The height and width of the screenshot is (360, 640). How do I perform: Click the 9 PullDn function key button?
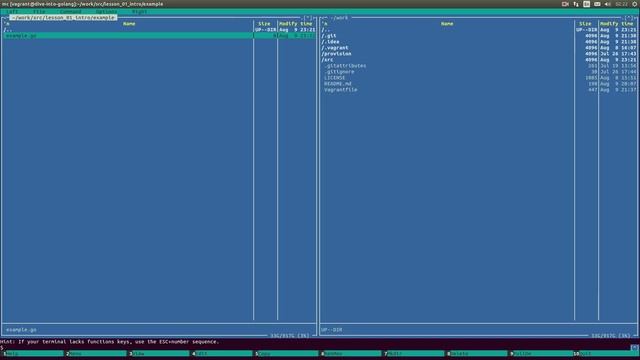coord(540,353)
